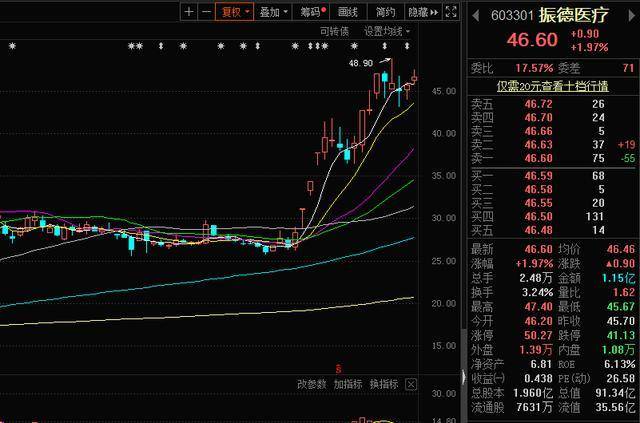Viewport: 640px width, 423px height.
Task: Select the 画线 drawing tools item
Action: pos(348,12)
